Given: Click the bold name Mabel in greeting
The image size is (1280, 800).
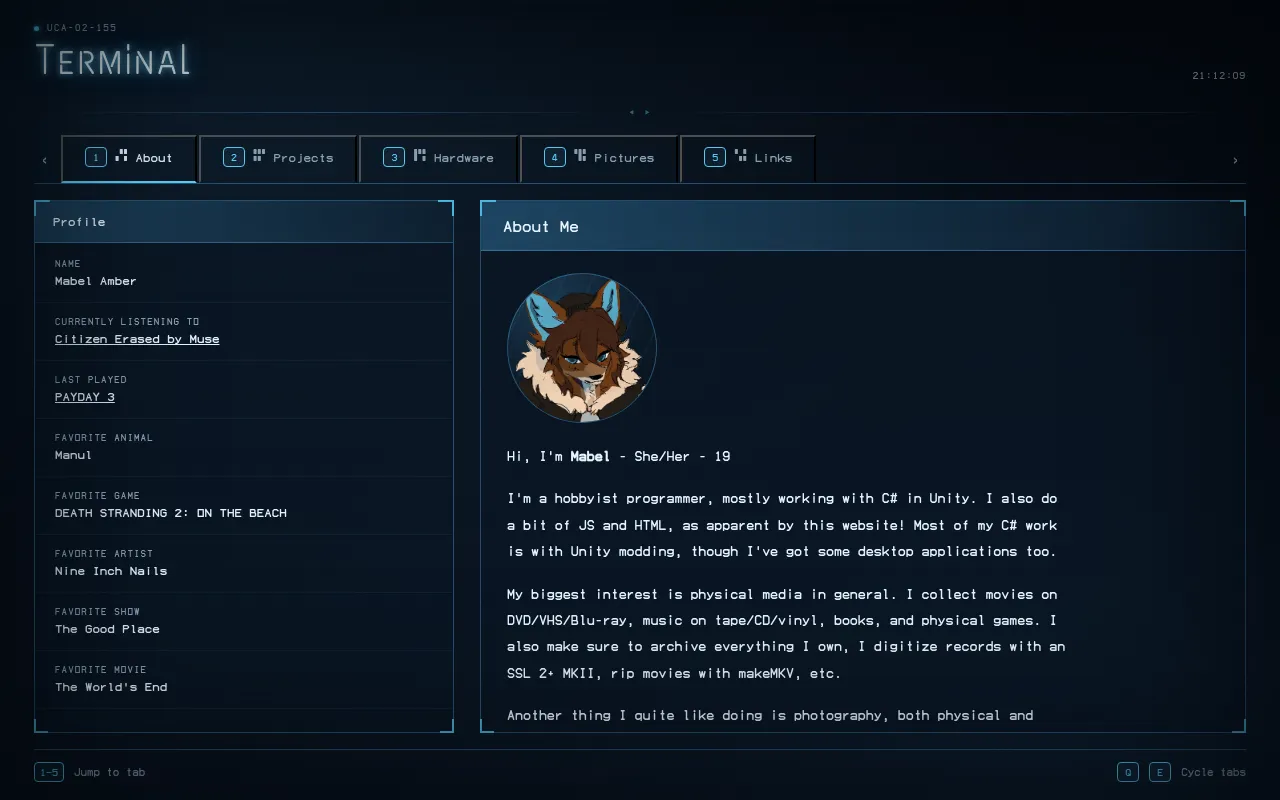Looking at the screenshot, I should (590, 456).
